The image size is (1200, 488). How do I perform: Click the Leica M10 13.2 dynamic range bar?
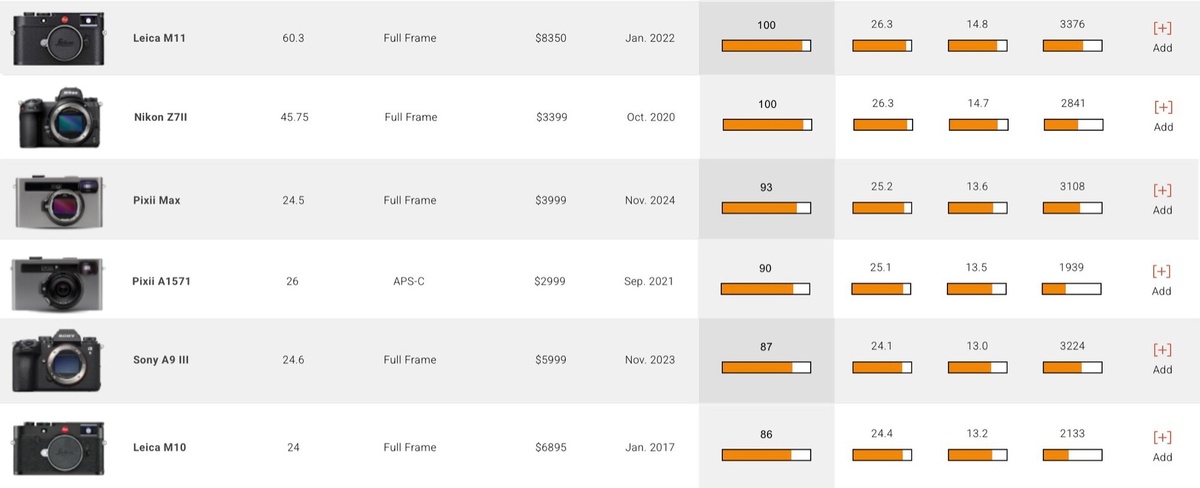tap(977, 455)
